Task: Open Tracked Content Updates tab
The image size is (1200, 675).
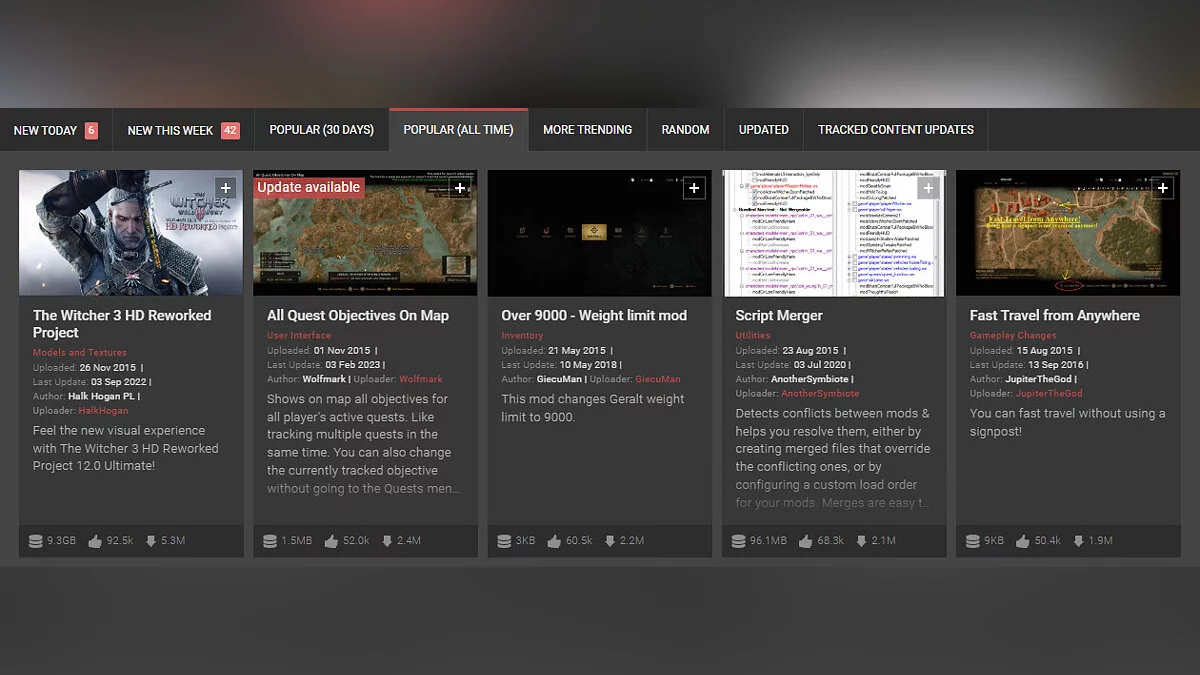Action: [896, 130]
